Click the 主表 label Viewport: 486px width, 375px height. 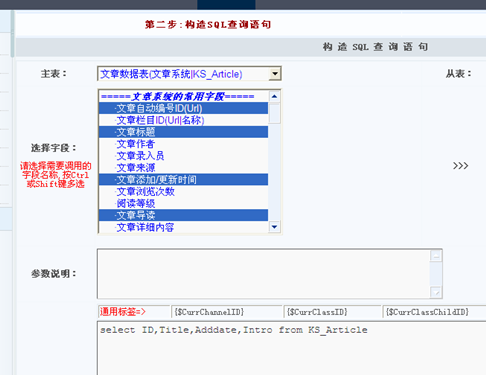54,74
